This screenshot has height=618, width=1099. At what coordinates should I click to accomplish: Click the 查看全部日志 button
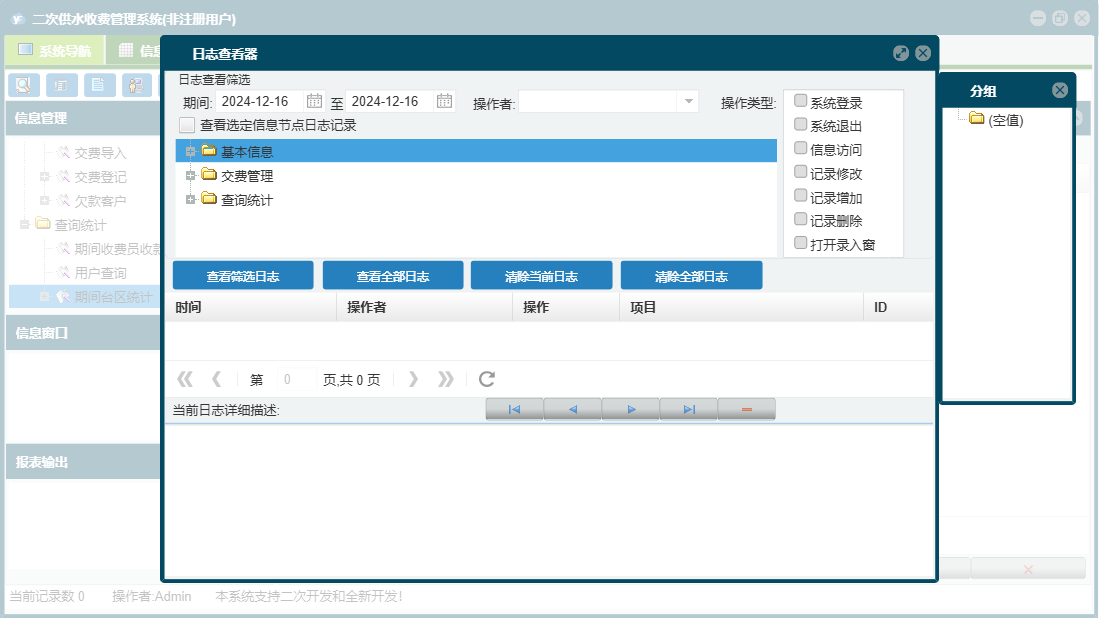(x=392, y=275)
